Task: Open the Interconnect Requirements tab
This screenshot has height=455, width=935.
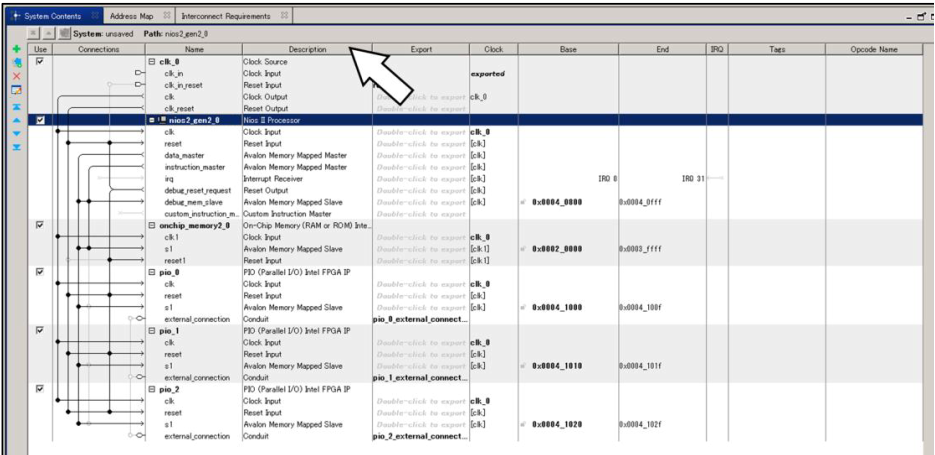Action: coord(226,16)
